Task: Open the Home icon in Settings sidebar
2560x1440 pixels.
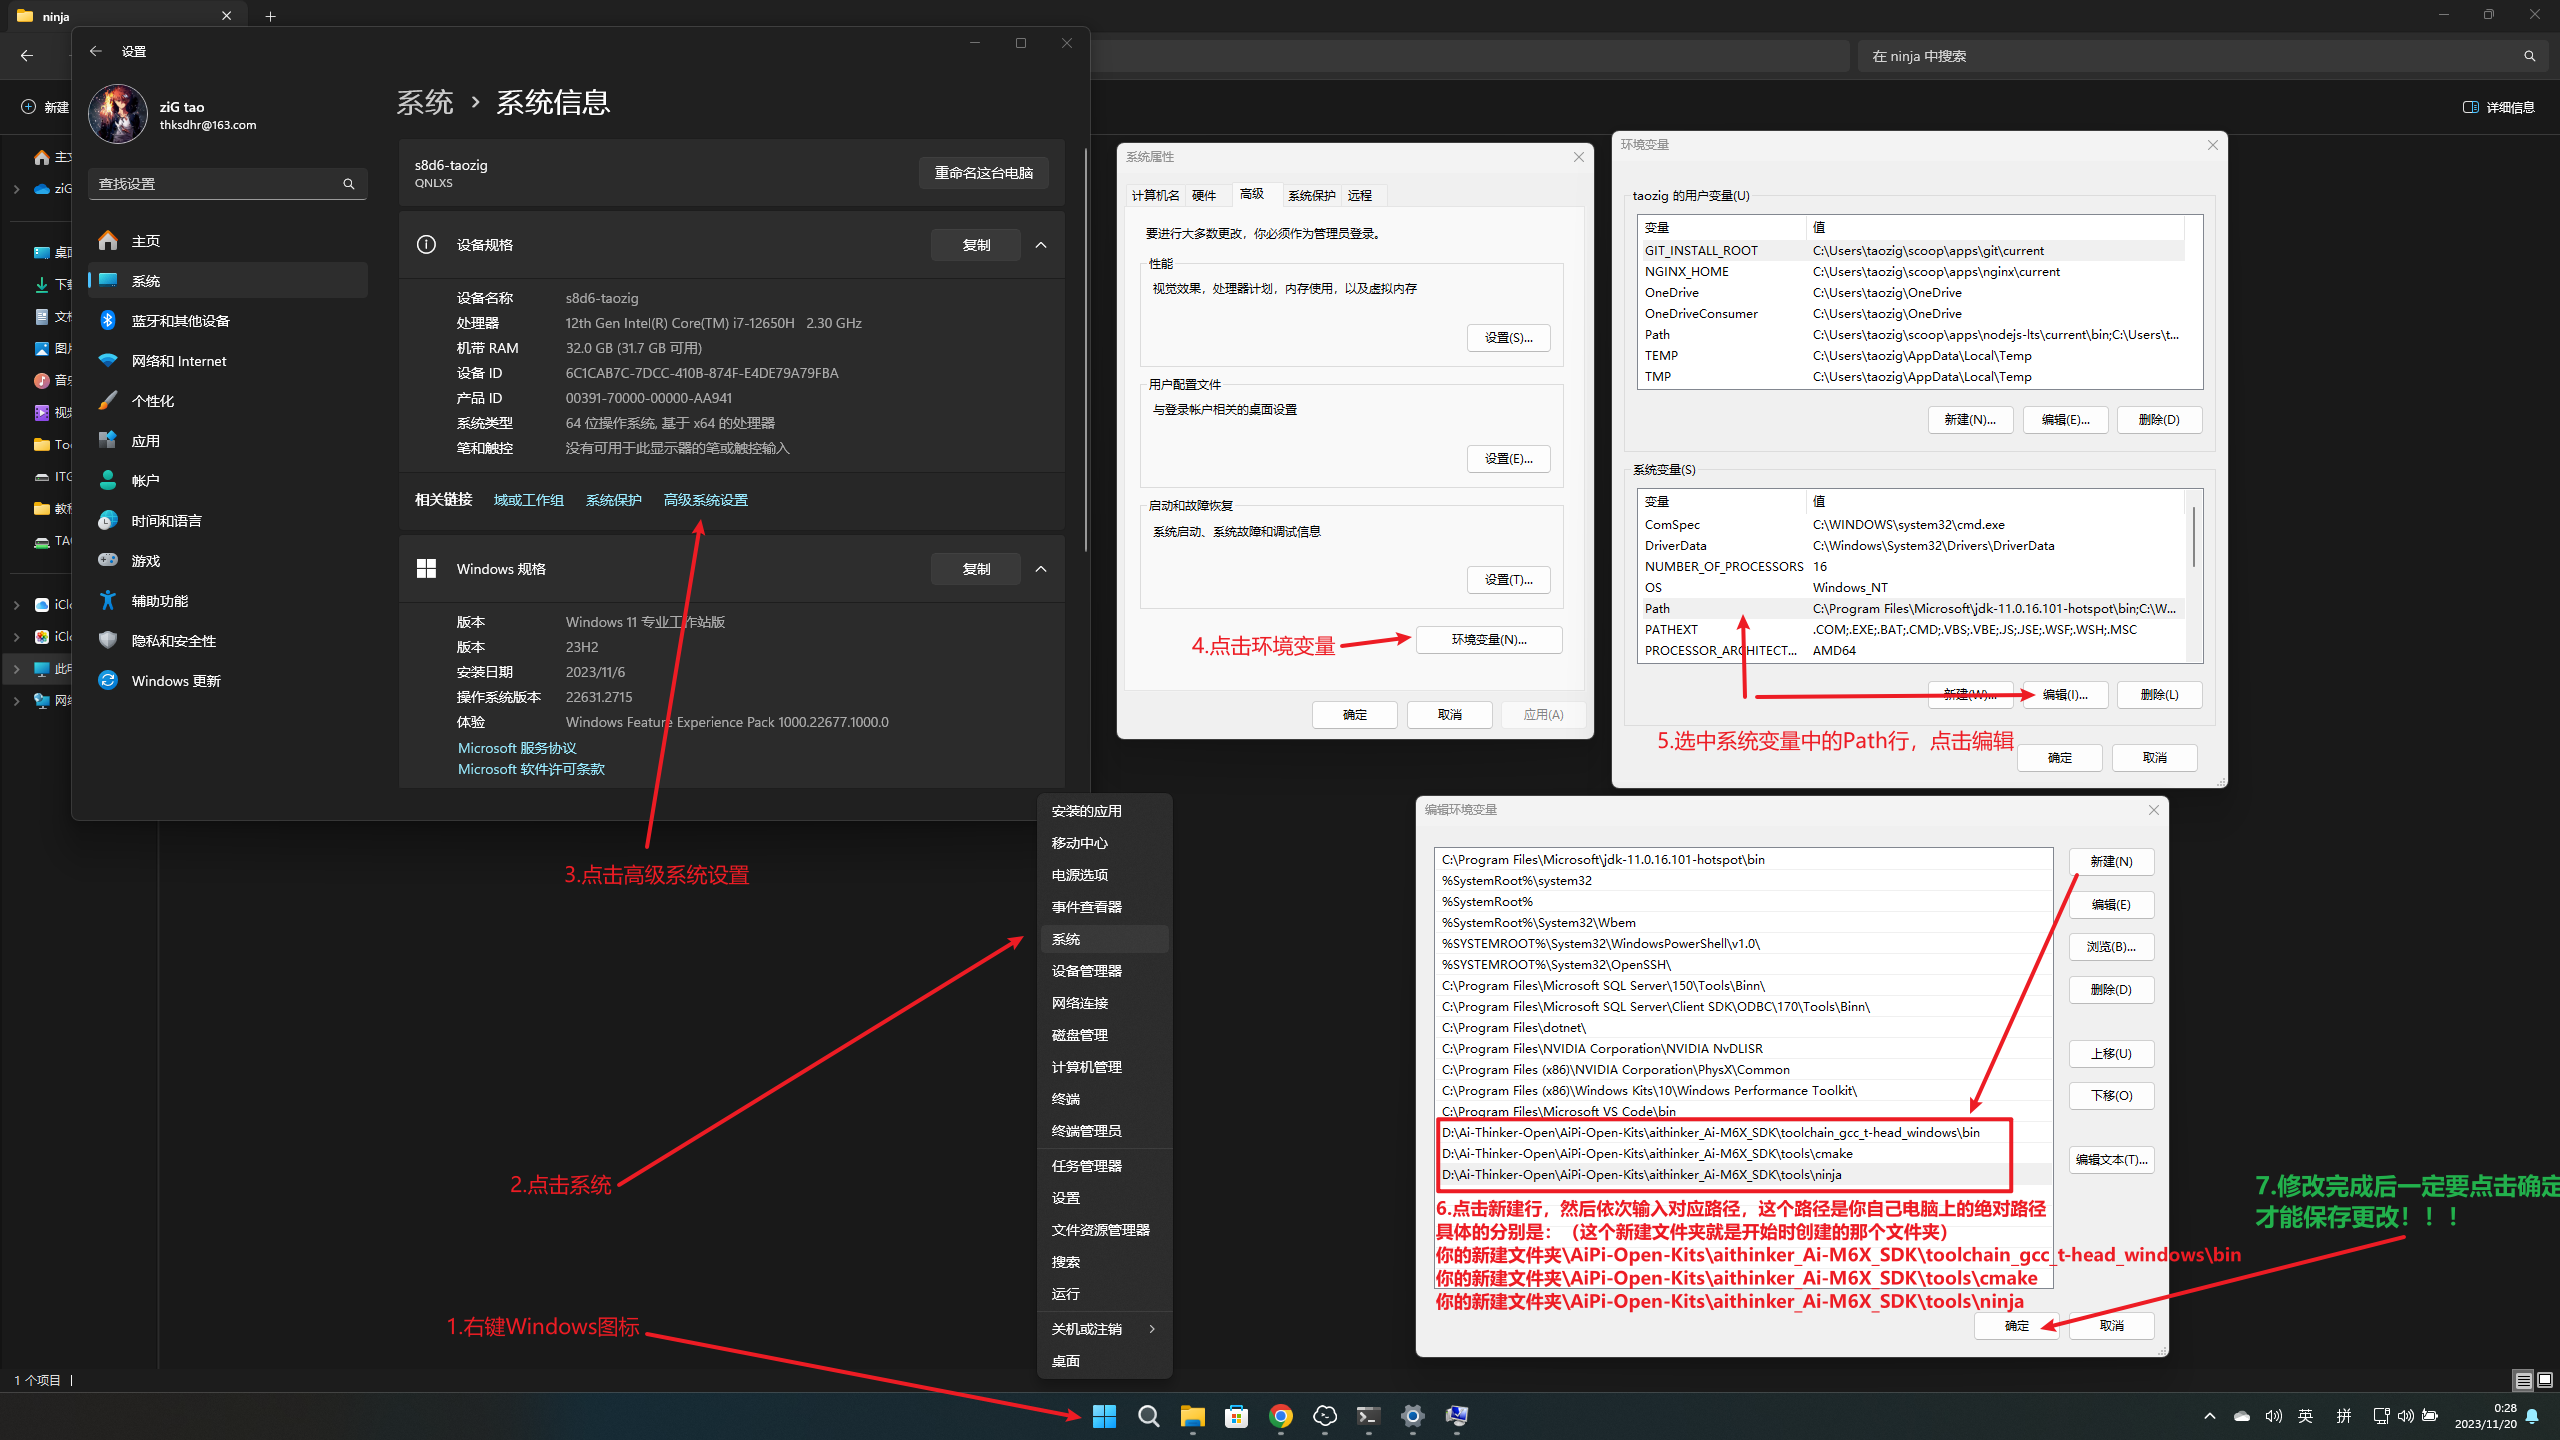Action: (108, 241)
